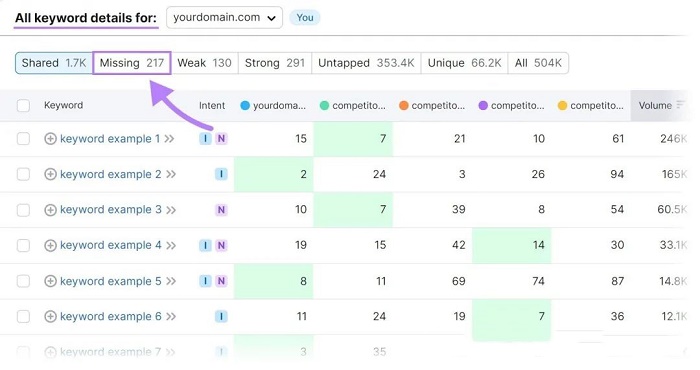700x370 pixels.
Task: Click the Intent column header
Action: [x=212, y=106]
